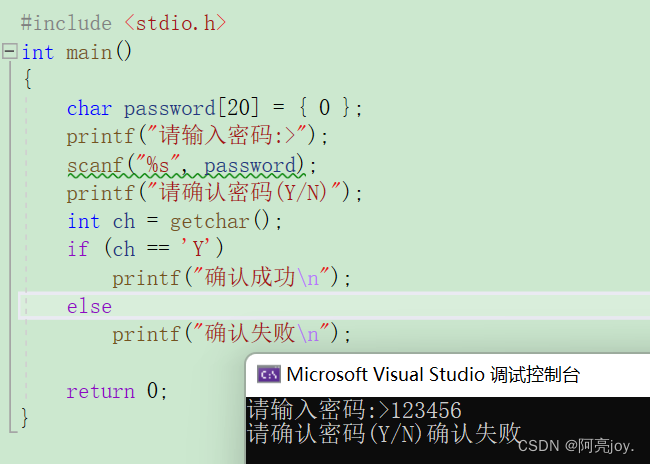Screen dimensions: 650x464
Task: Click the 'int main()' declaration
Action: [x=77, y=52]
